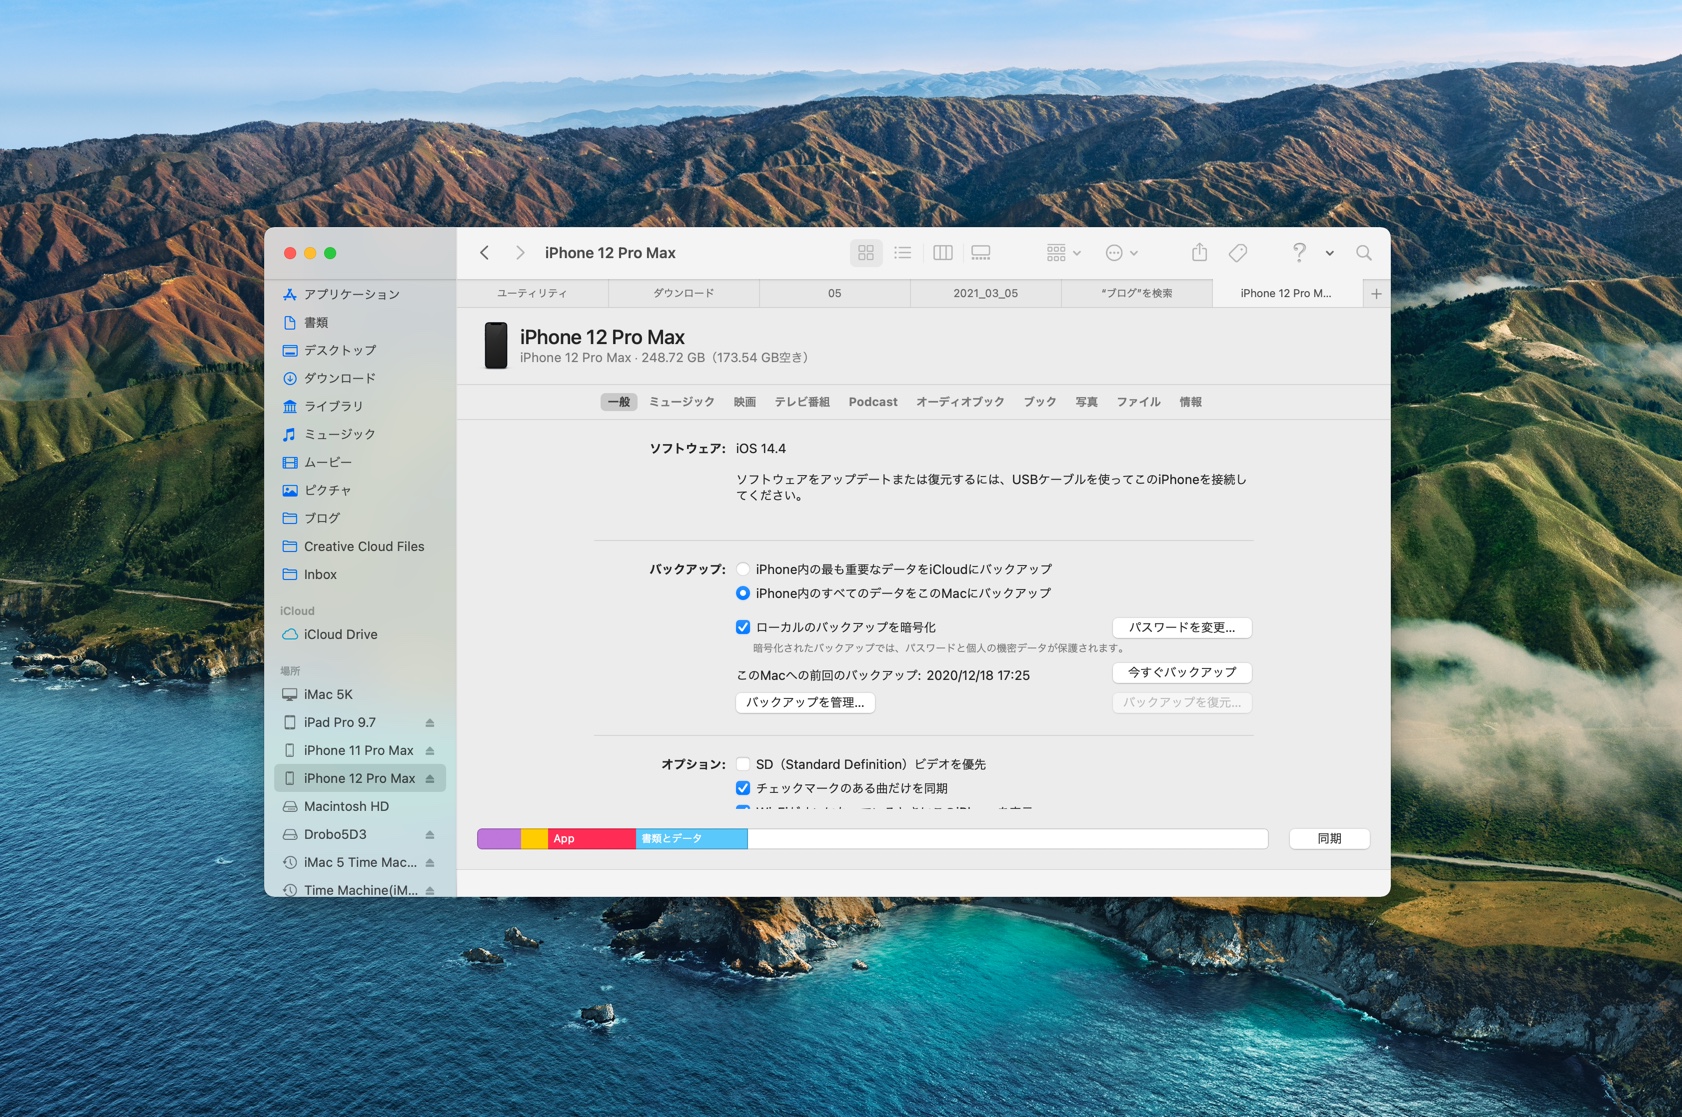The height and width of the screenshot is (1117, 1682).
Task: Click the 同期 sync button
Action: point(1329,838)
